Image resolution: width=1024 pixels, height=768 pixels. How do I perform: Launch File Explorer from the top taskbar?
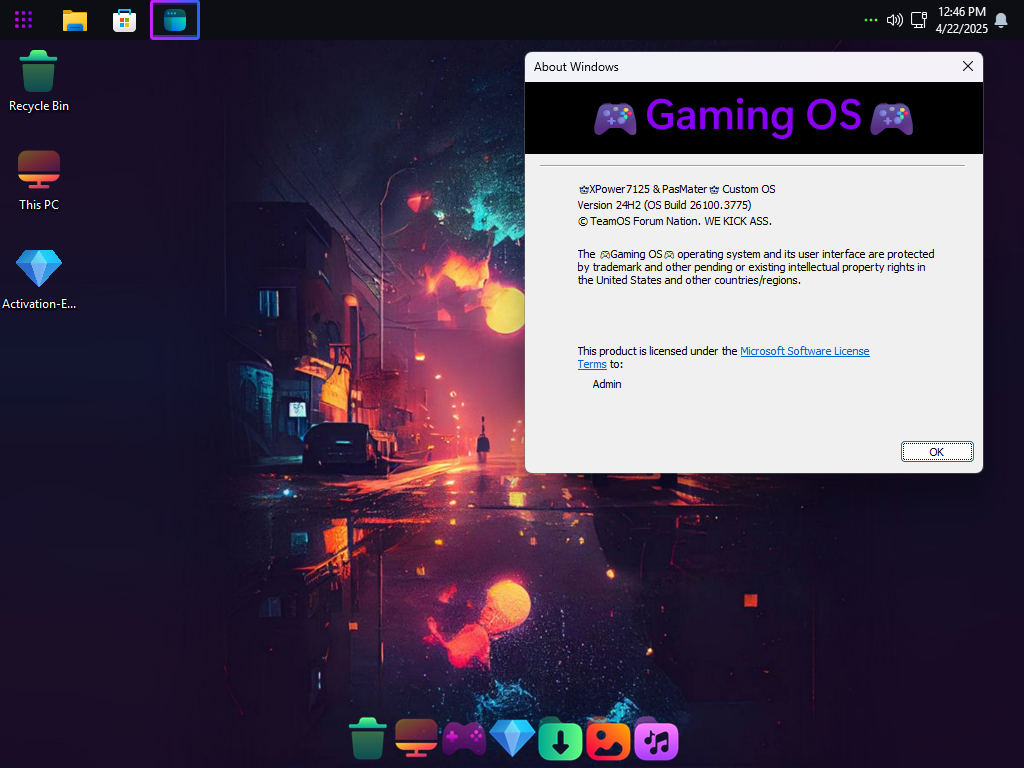point(74,20)
